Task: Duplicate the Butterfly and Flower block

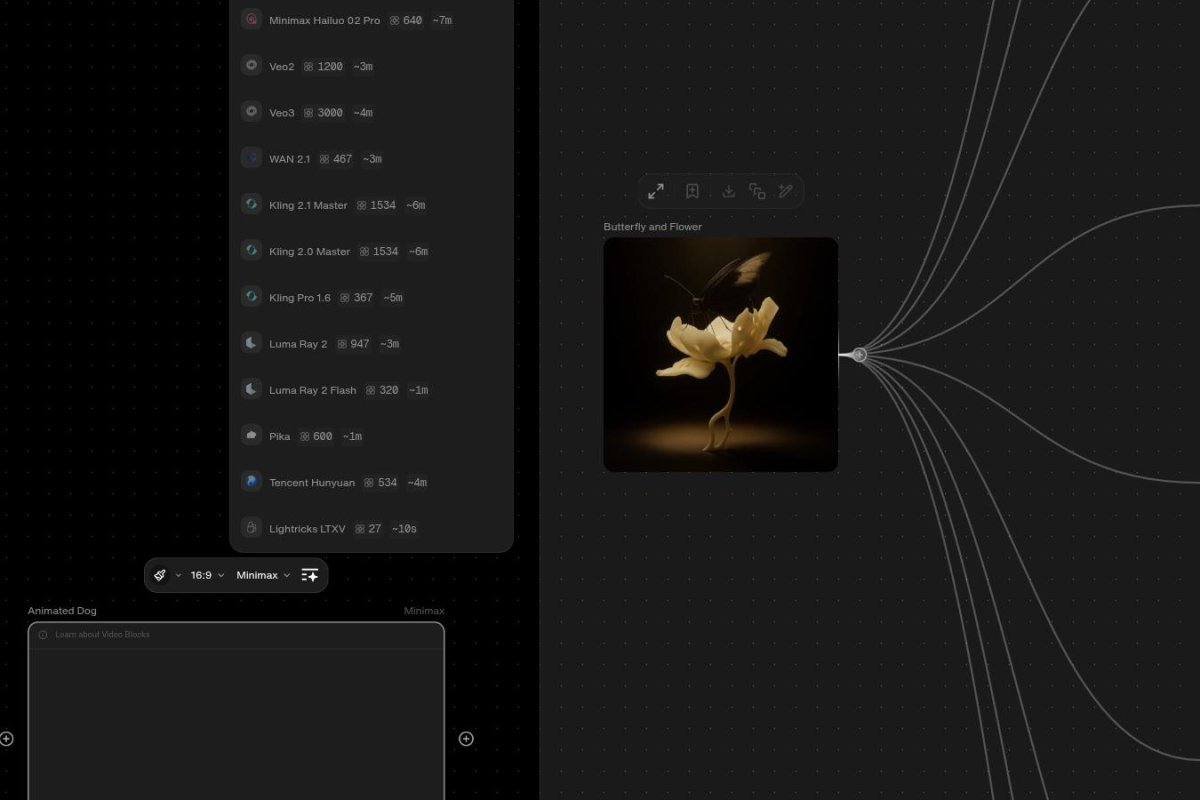Action: tap(757, 191)
